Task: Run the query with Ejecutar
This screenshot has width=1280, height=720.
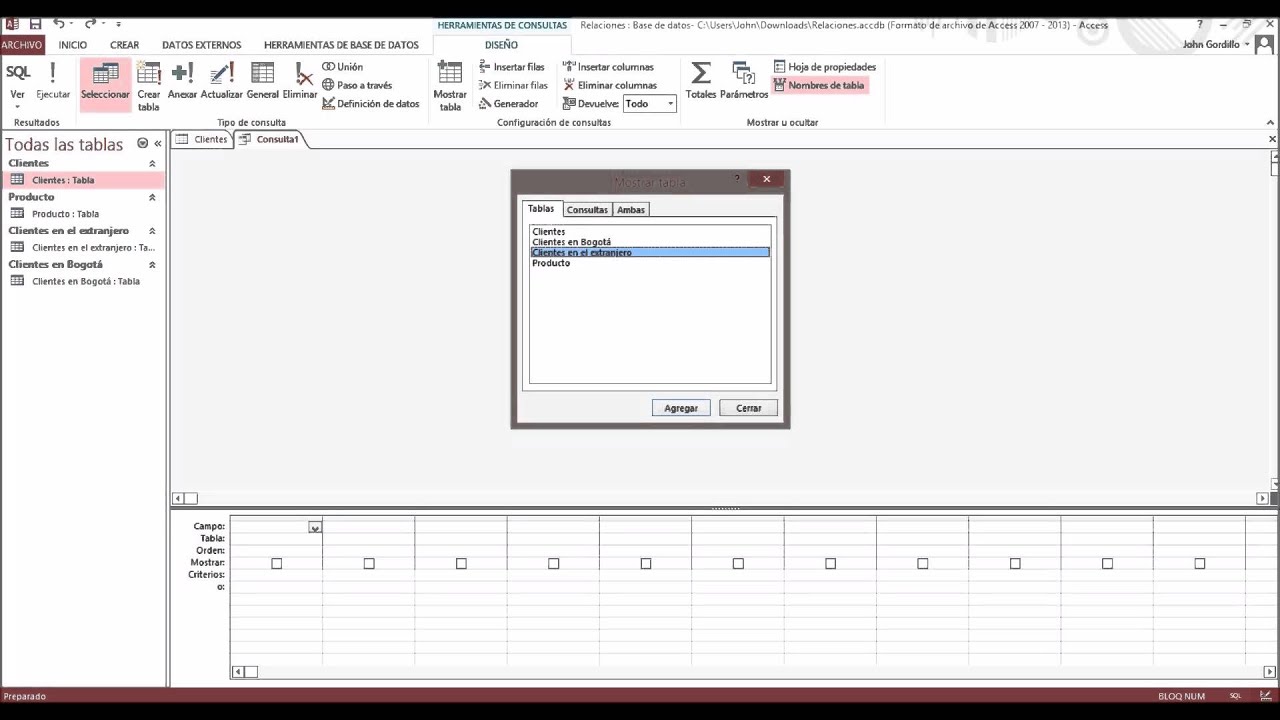Action: (x=53, y=81)
